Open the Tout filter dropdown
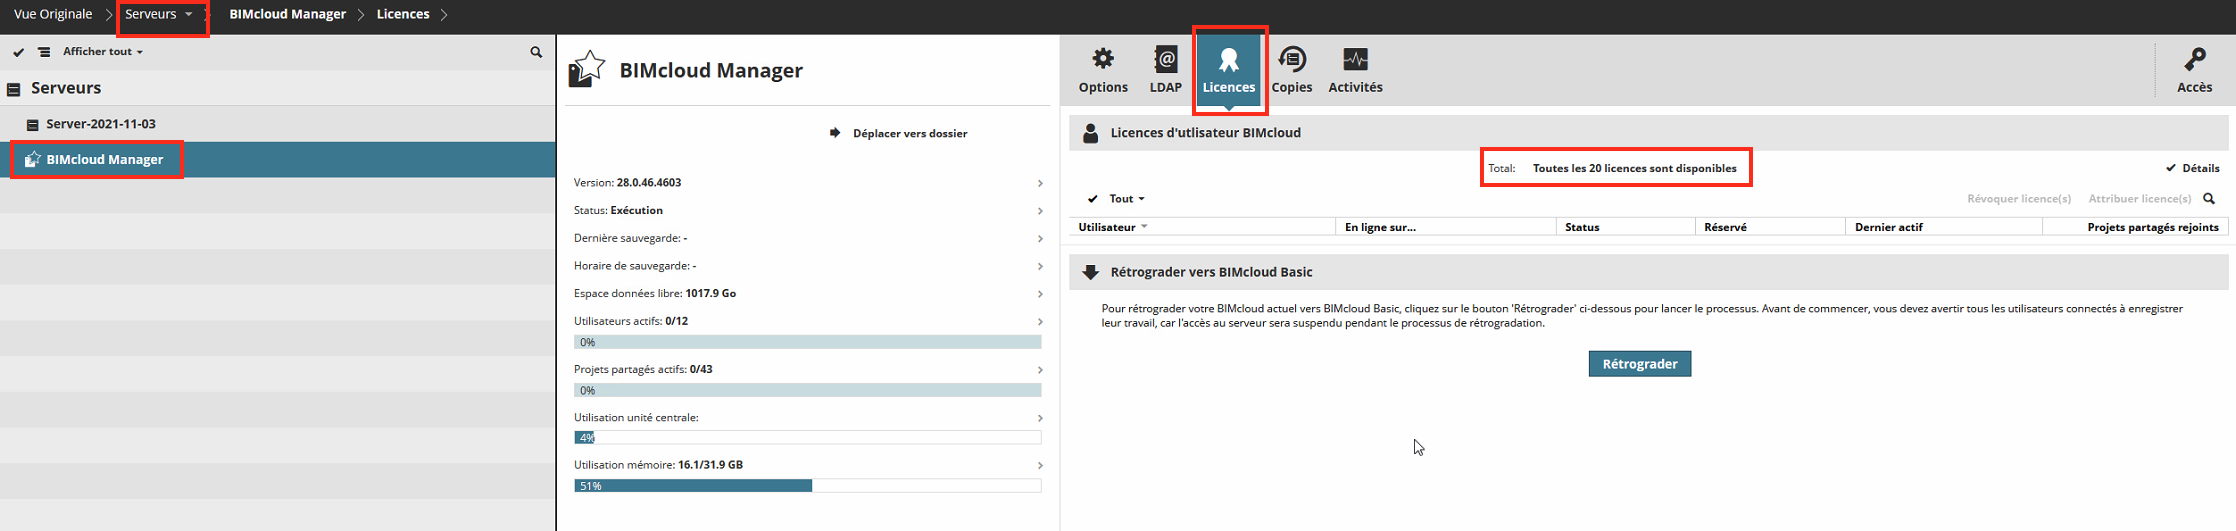This screenshot has height=531, width=2236. pyautogui.click(x=1127, y=199)
